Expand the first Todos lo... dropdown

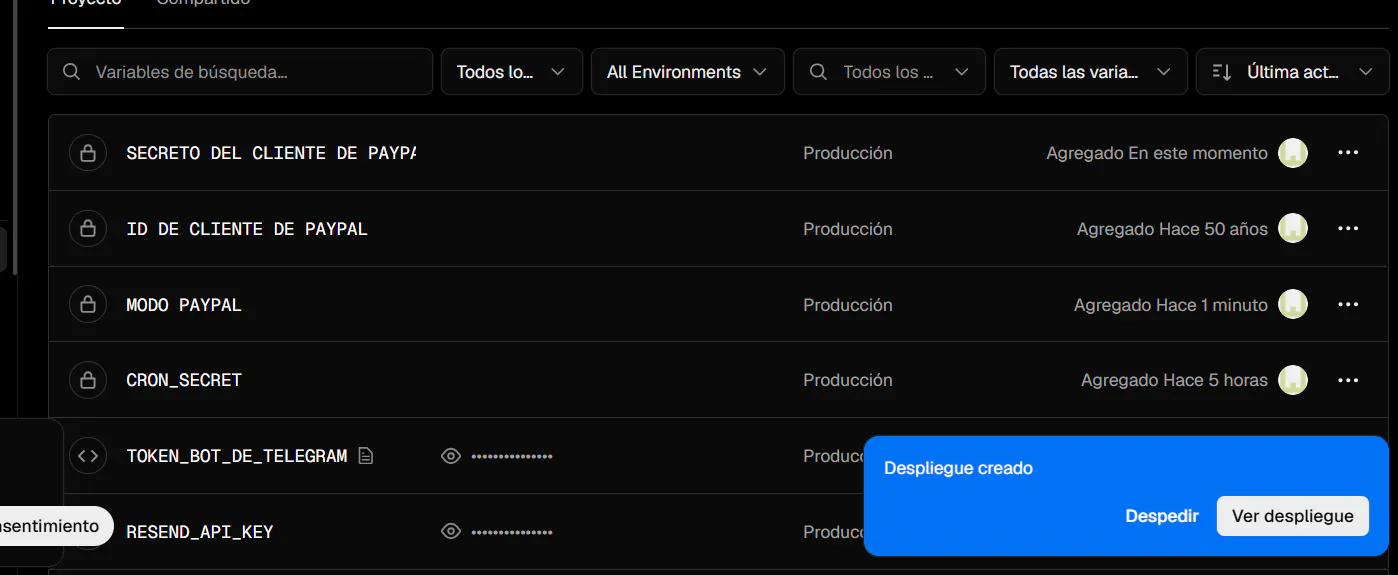[x=511, y=72]
